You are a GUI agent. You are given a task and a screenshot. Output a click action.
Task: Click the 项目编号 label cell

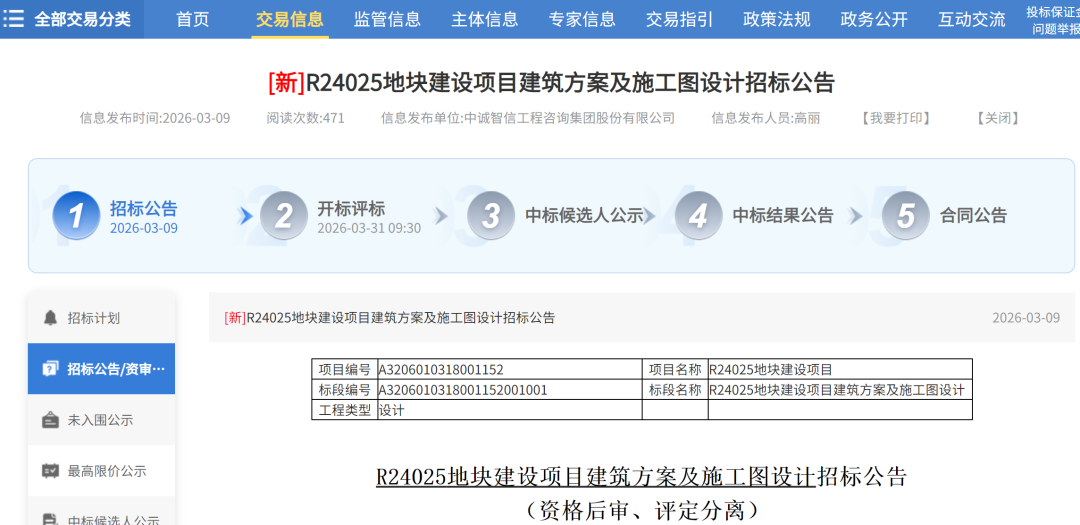pos(344,369)
